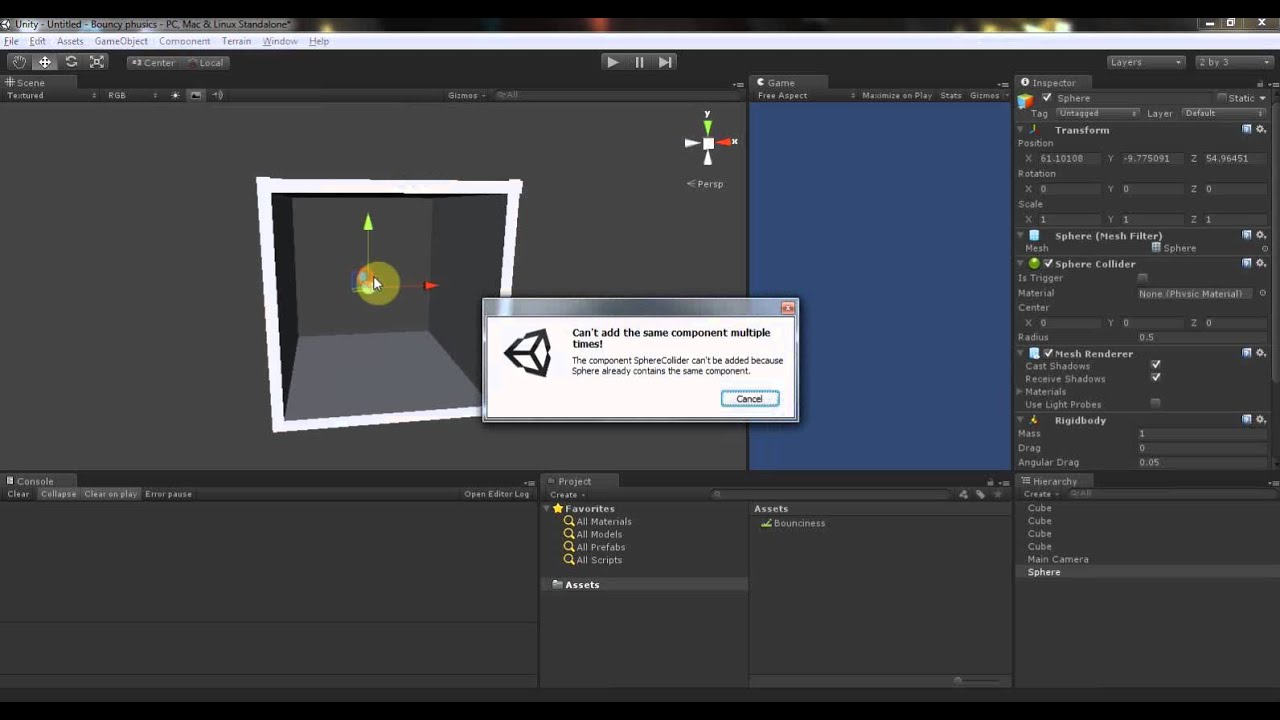Image resolution: width=1280 pixels, height=720 pixels.
Task: Open the Terrain menu
Action: point(236,41)
